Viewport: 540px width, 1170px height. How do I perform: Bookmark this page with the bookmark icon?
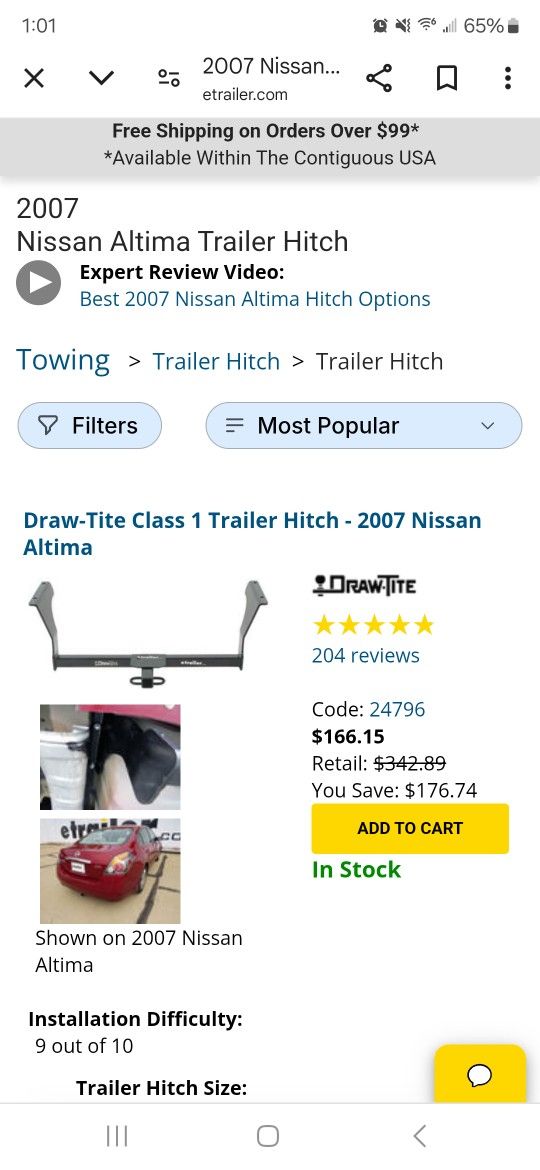446,78
